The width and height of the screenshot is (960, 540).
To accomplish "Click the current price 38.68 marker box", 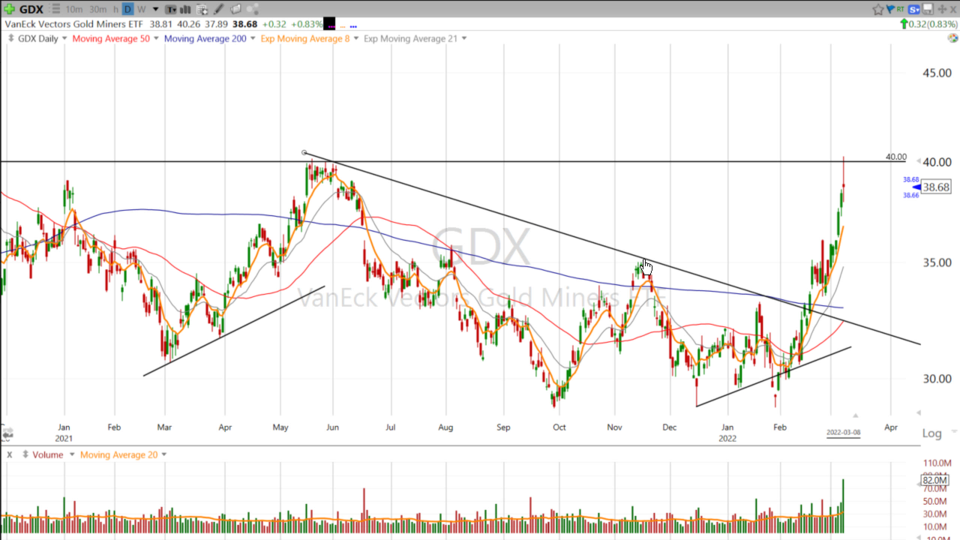I will tap(936, 187).
